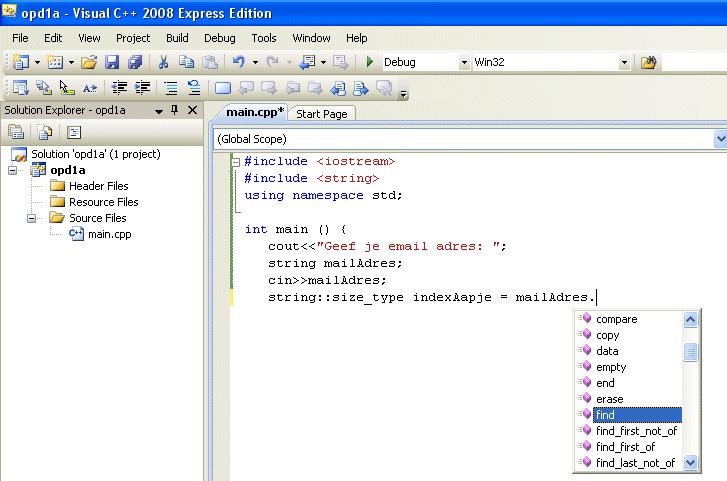Open the Debug configuration dropdown
727x481 pixels.
[464, 62]
